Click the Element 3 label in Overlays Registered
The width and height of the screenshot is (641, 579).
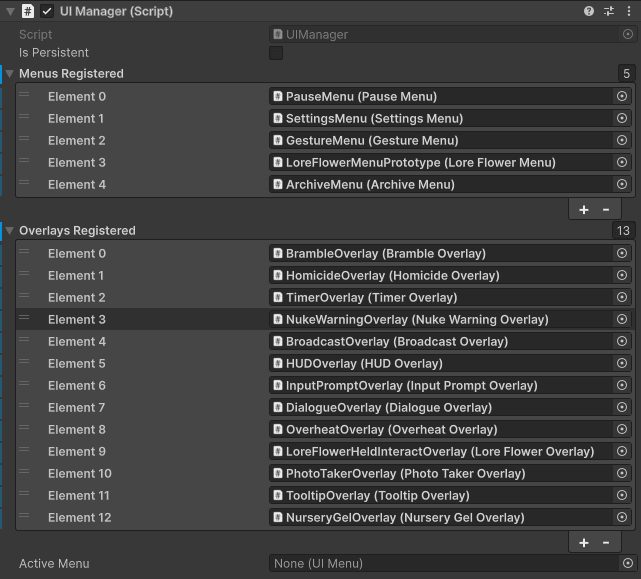coord(77,319)
